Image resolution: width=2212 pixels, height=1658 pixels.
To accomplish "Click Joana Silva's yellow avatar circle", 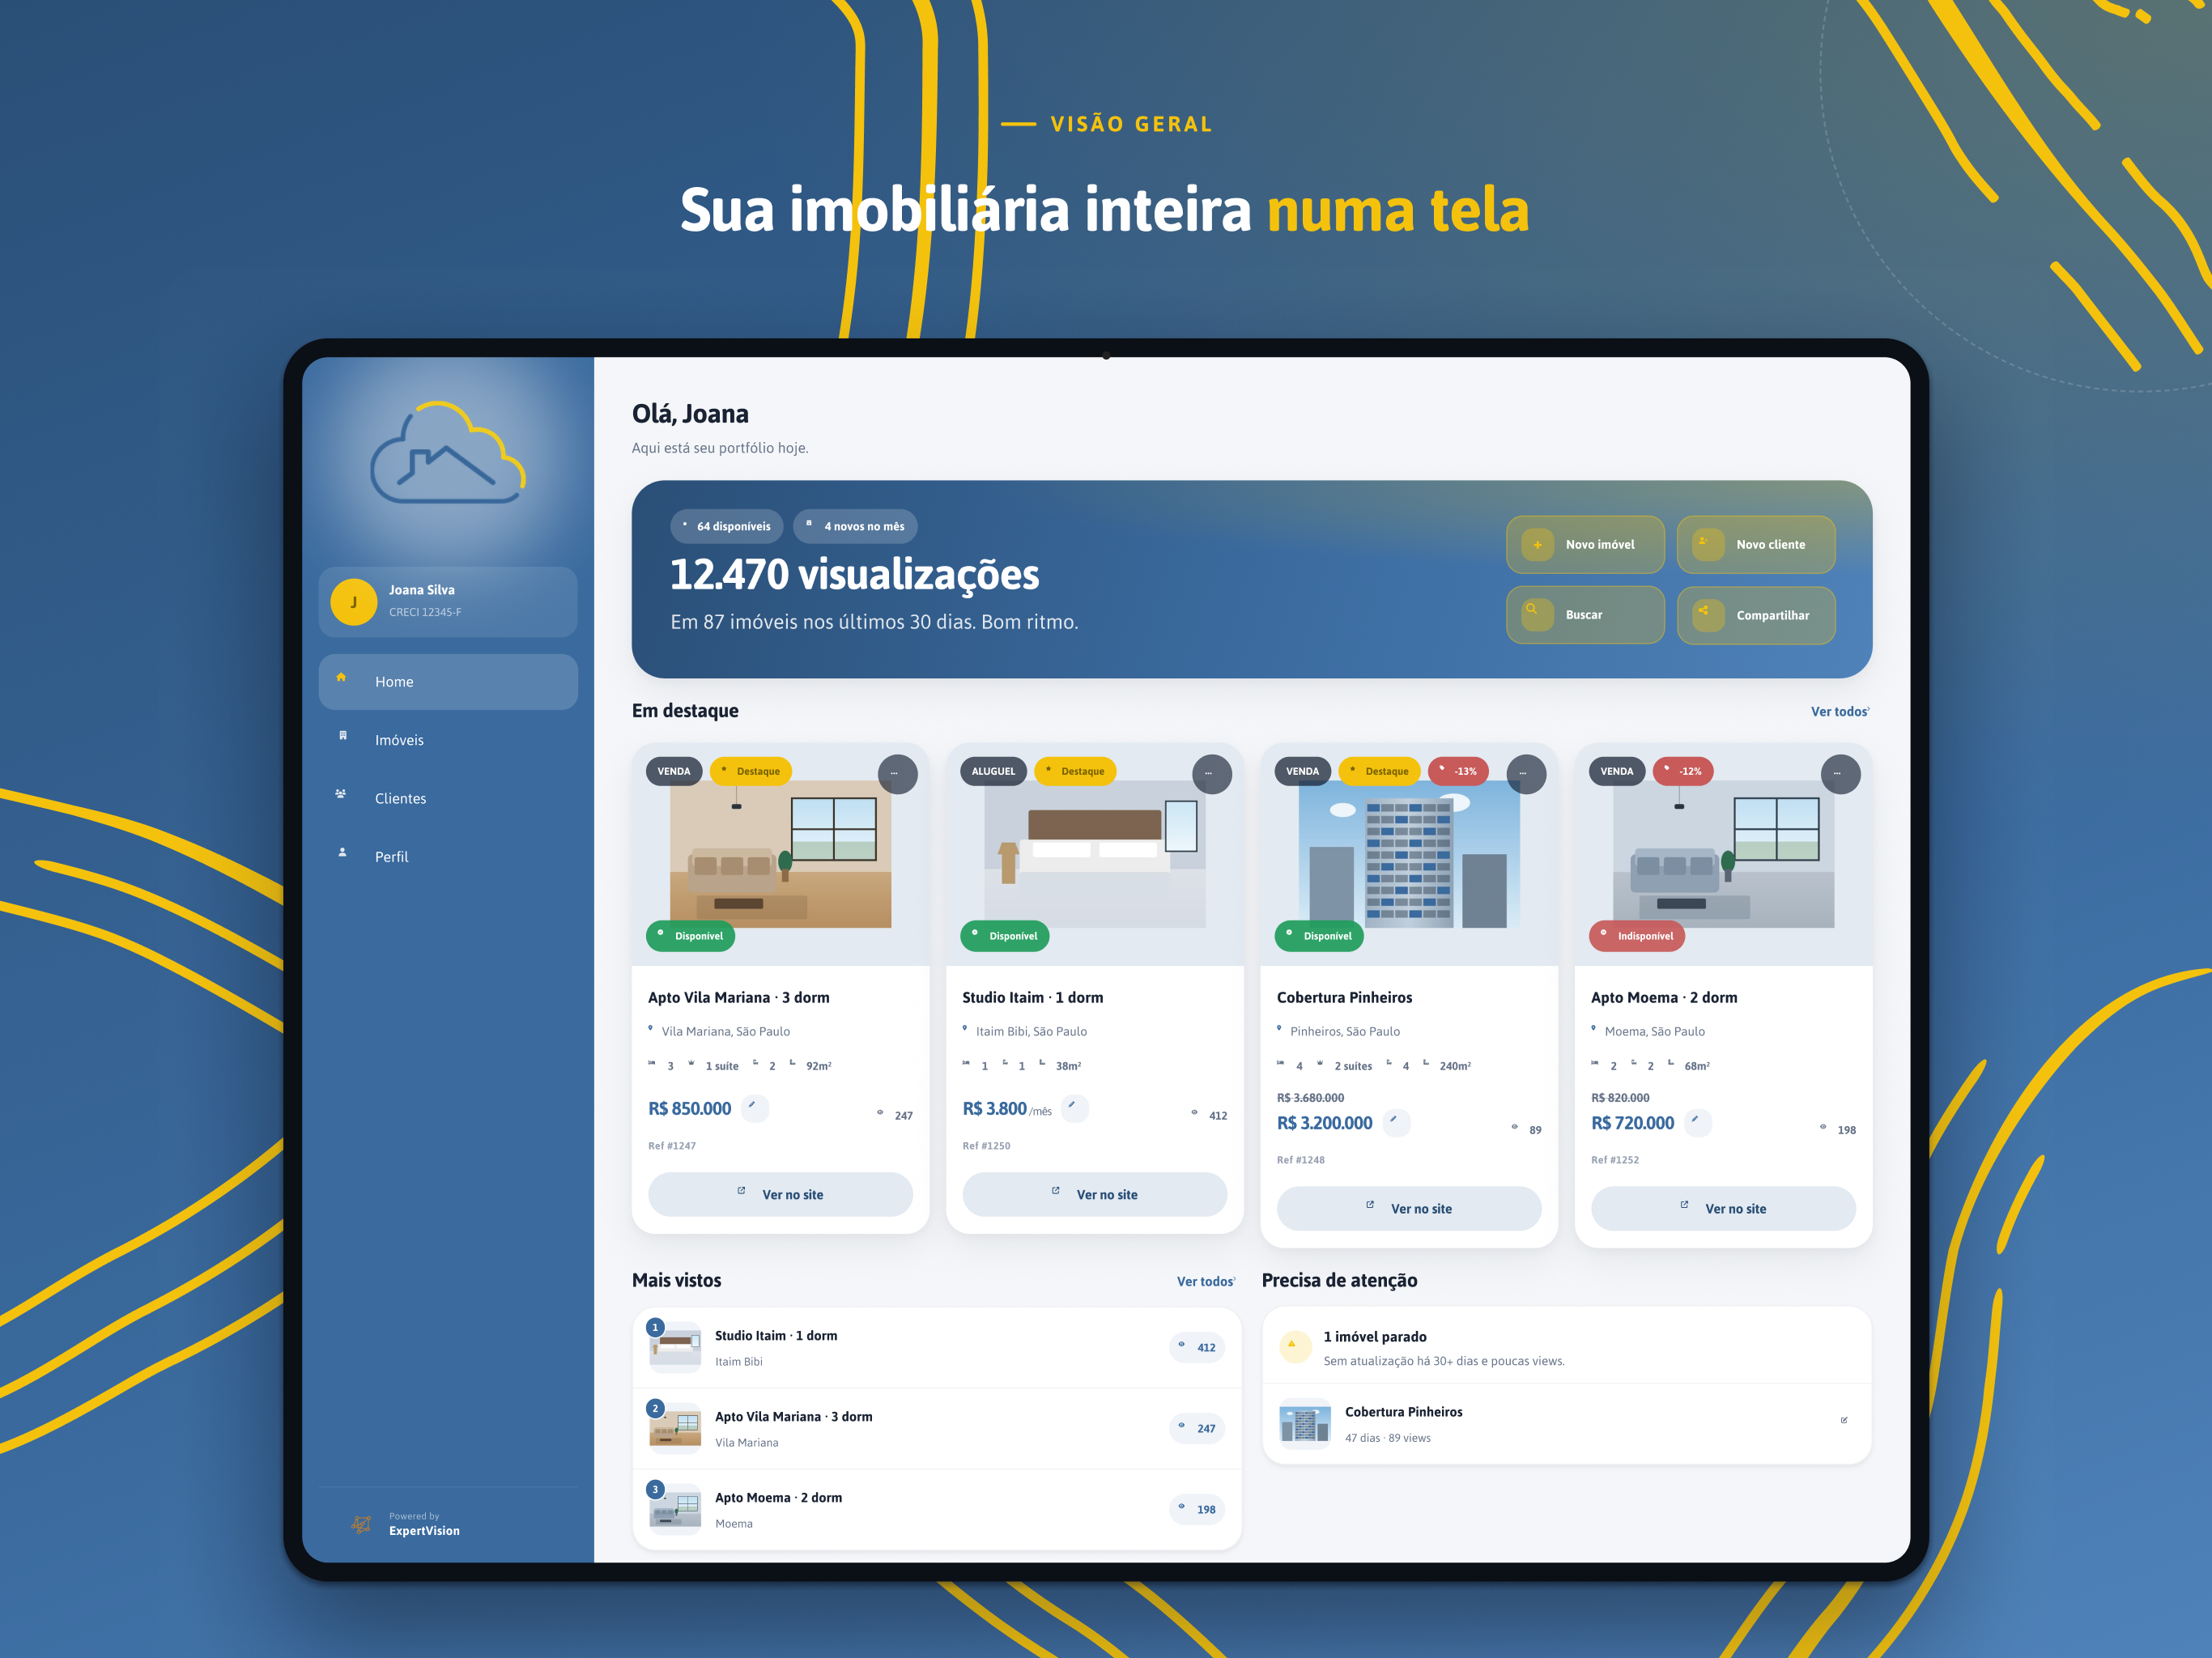I will click(353, 602).
